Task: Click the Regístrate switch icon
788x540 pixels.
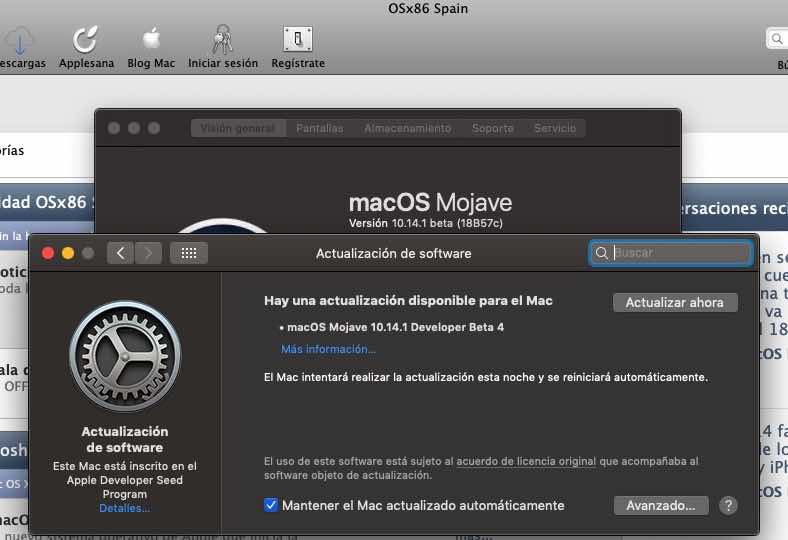Action: (x=298, y=39)
